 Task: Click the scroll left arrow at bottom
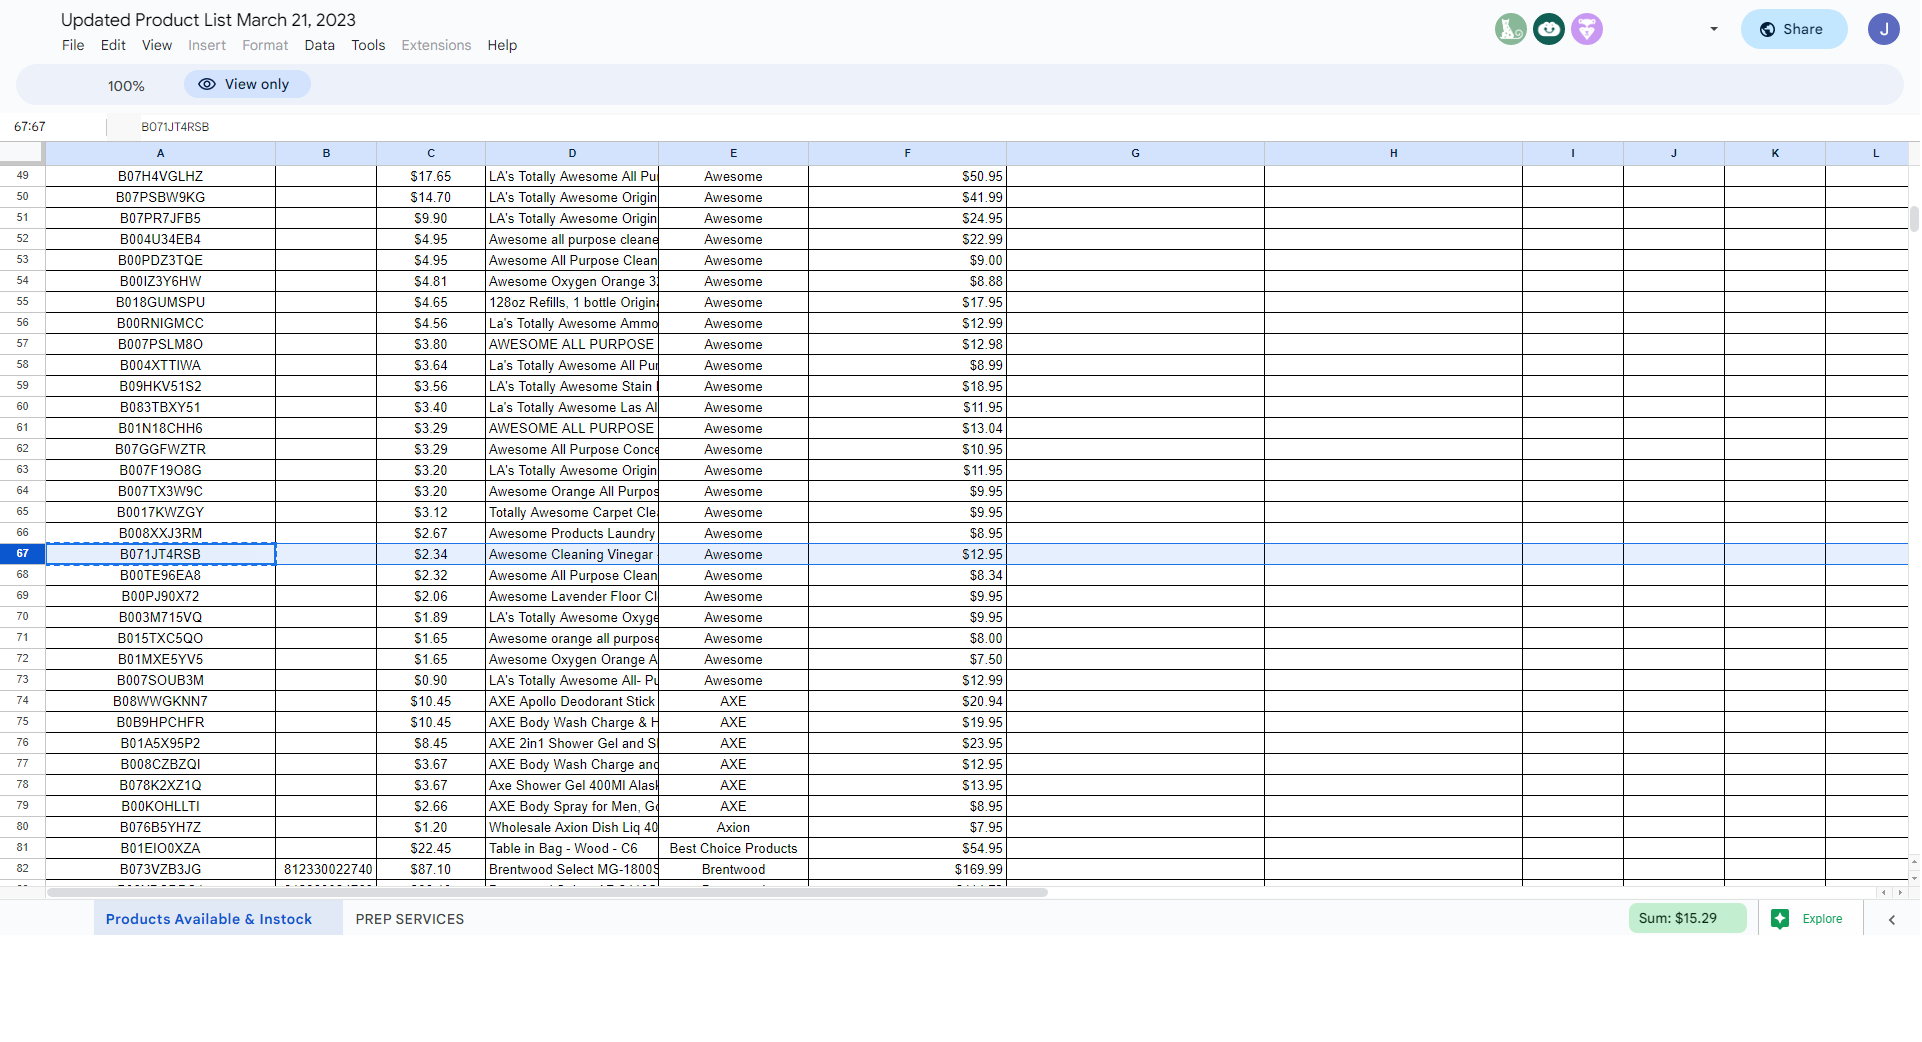click(x=1884, y=892)
